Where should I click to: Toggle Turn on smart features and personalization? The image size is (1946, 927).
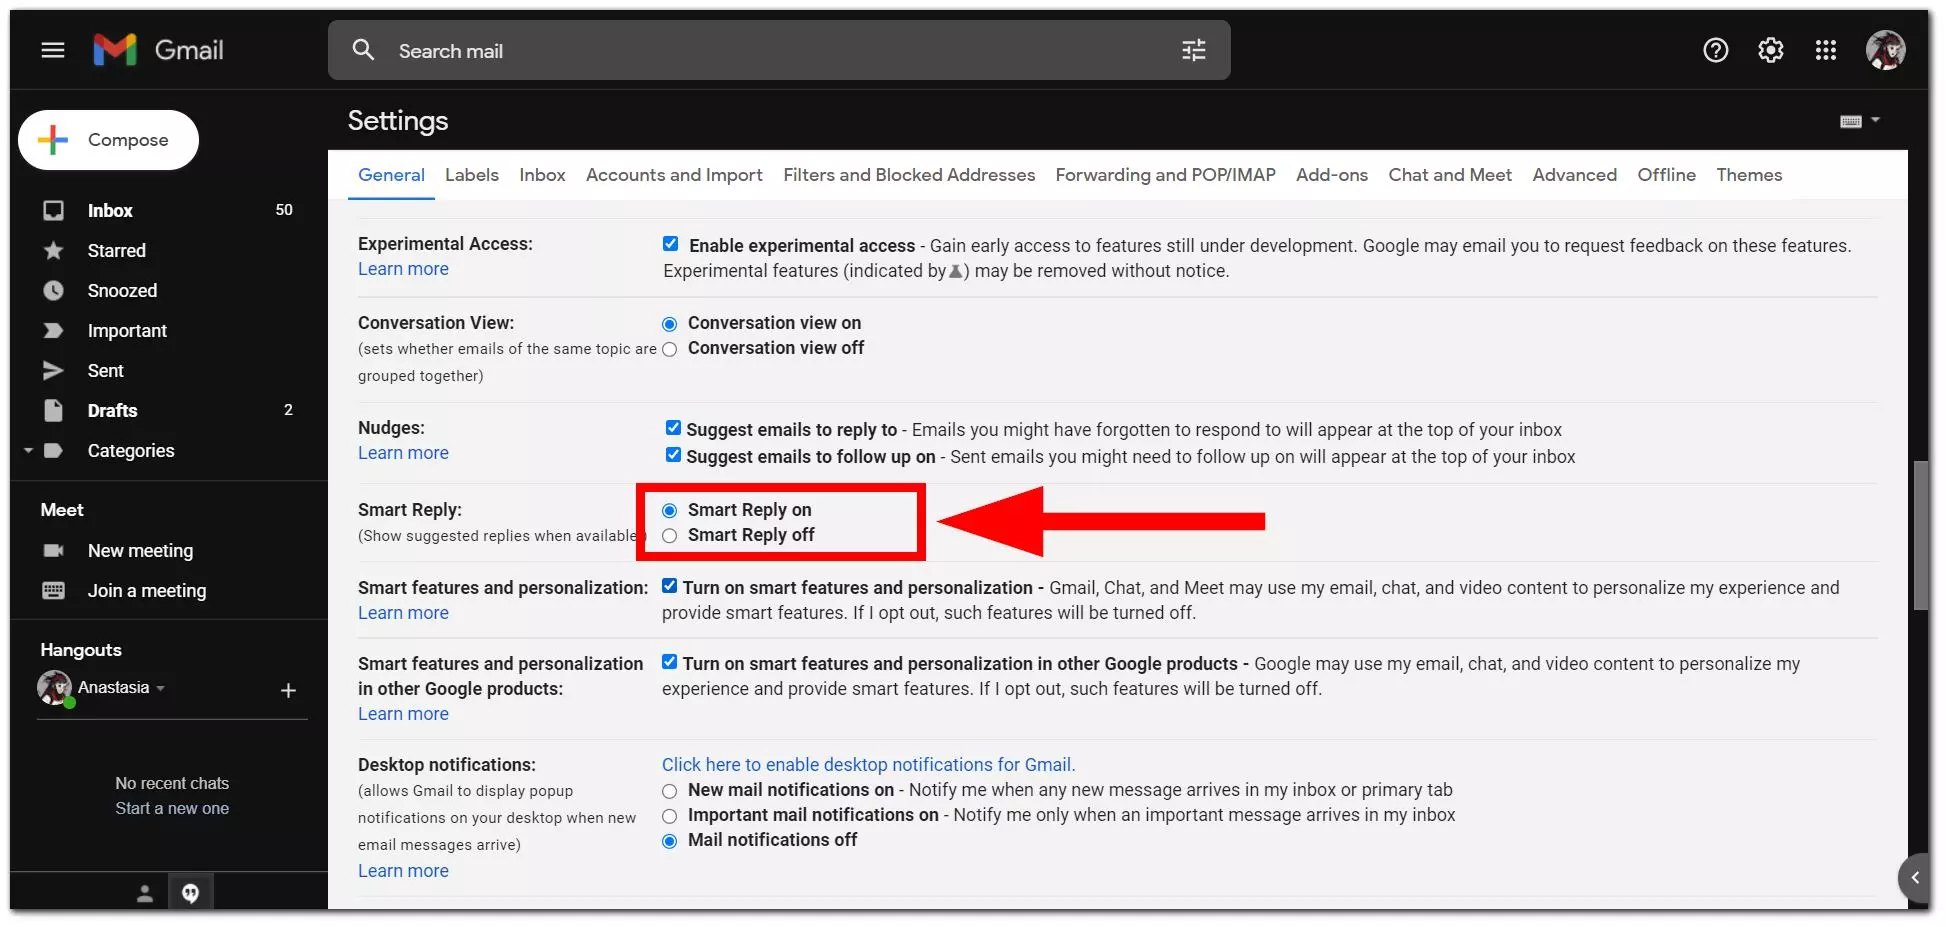coord(670,586)
